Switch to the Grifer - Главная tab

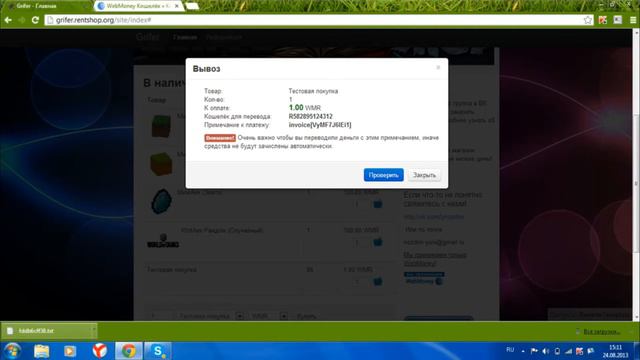pos(46,6)
